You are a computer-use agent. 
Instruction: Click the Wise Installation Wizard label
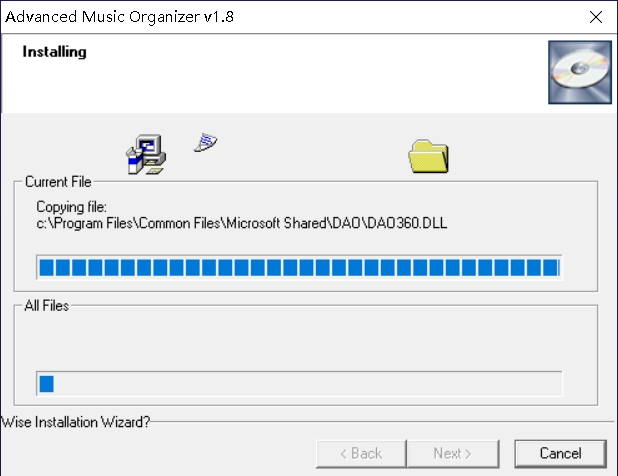point(75,422)
